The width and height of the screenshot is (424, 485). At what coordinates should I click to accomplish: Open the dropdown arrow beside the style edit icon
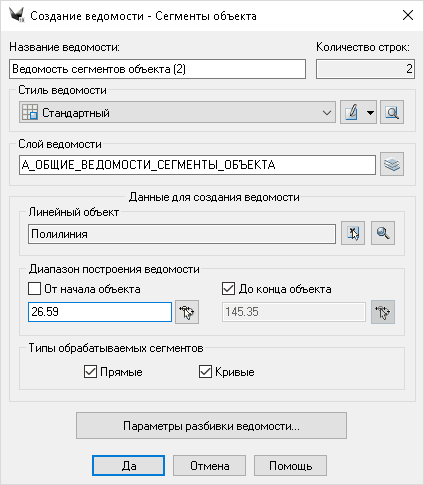click(x=370, y=112)
